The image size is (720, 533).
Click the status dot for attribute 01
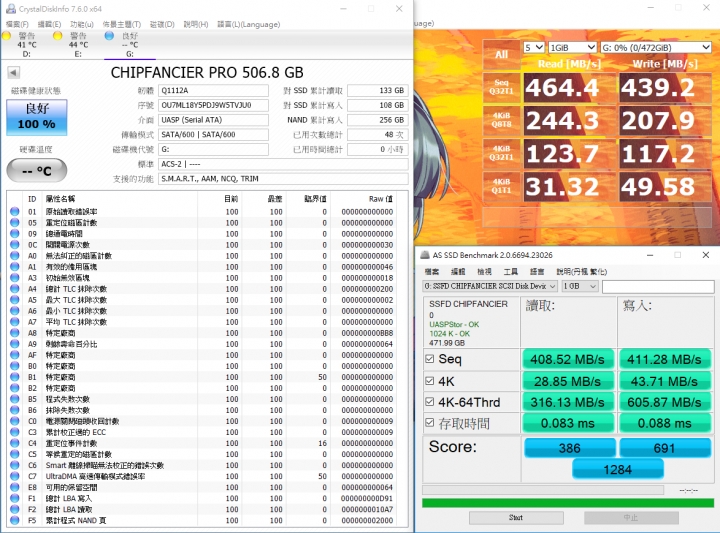pyautogui.click(x=15, y=212)
